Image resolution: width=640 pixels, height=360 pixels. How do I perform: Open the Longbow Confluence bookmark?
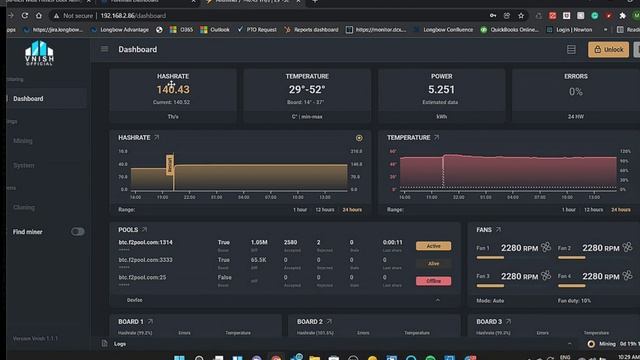pyautogui.click(x=444, y=30)
